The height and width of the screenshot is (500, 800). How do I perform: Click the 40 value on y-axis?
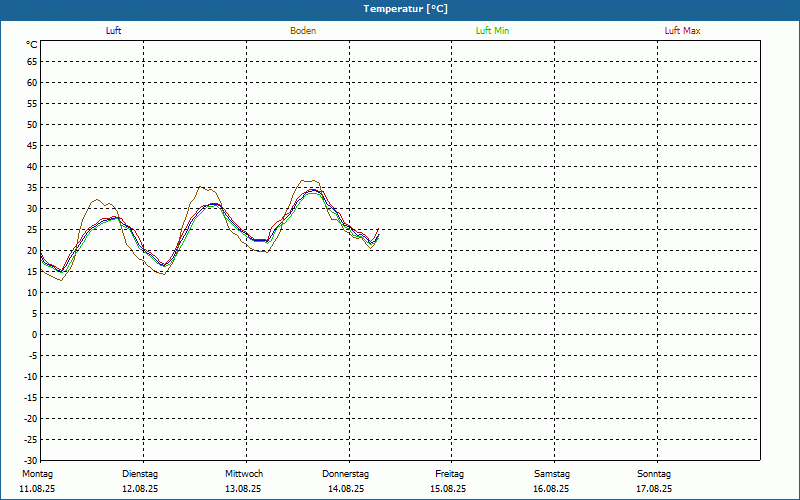[32, 167]
